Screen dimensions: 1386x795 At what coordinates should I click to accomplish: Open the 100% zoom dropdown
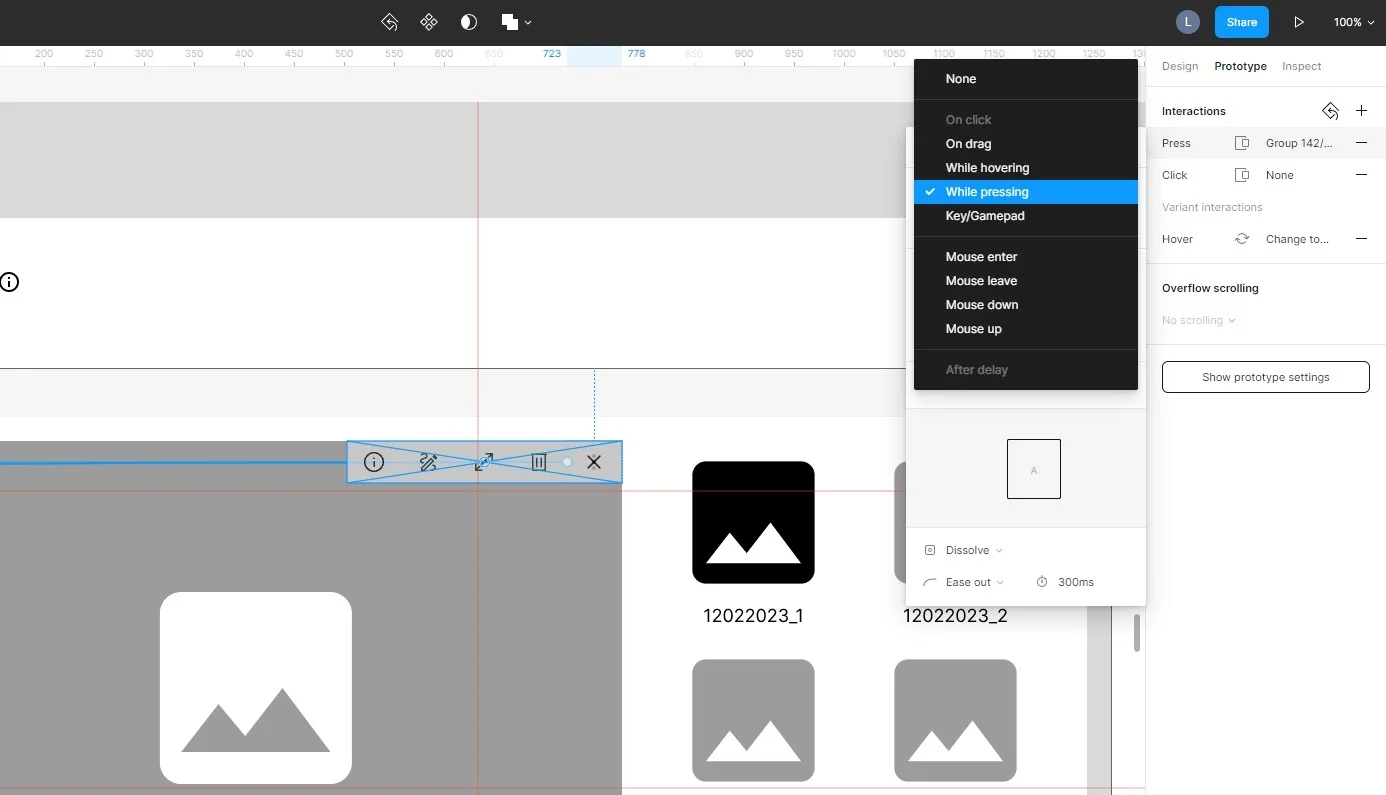(x=1353, y=22)
